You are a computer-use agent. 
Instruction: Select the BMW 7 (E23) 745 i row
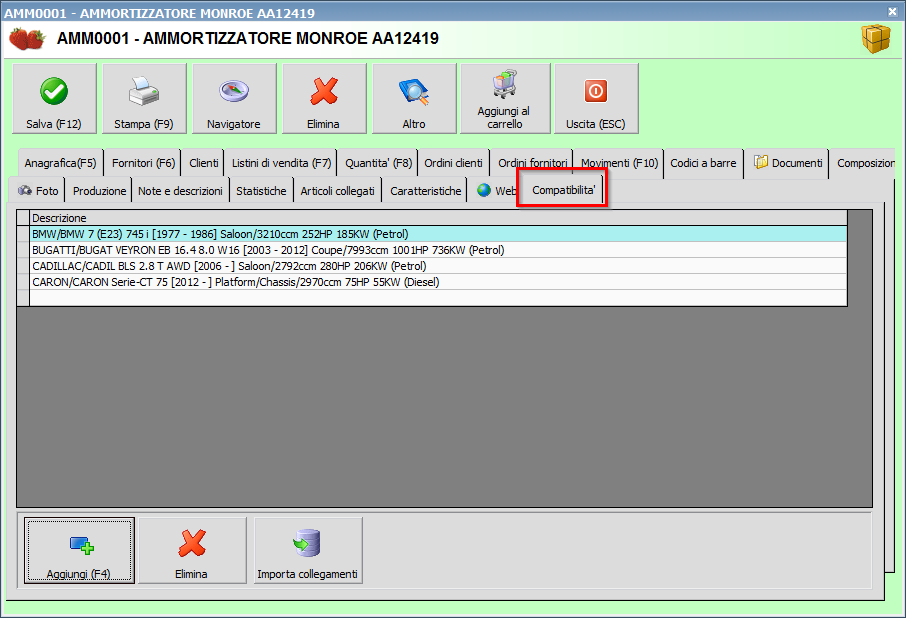(439, 234)
